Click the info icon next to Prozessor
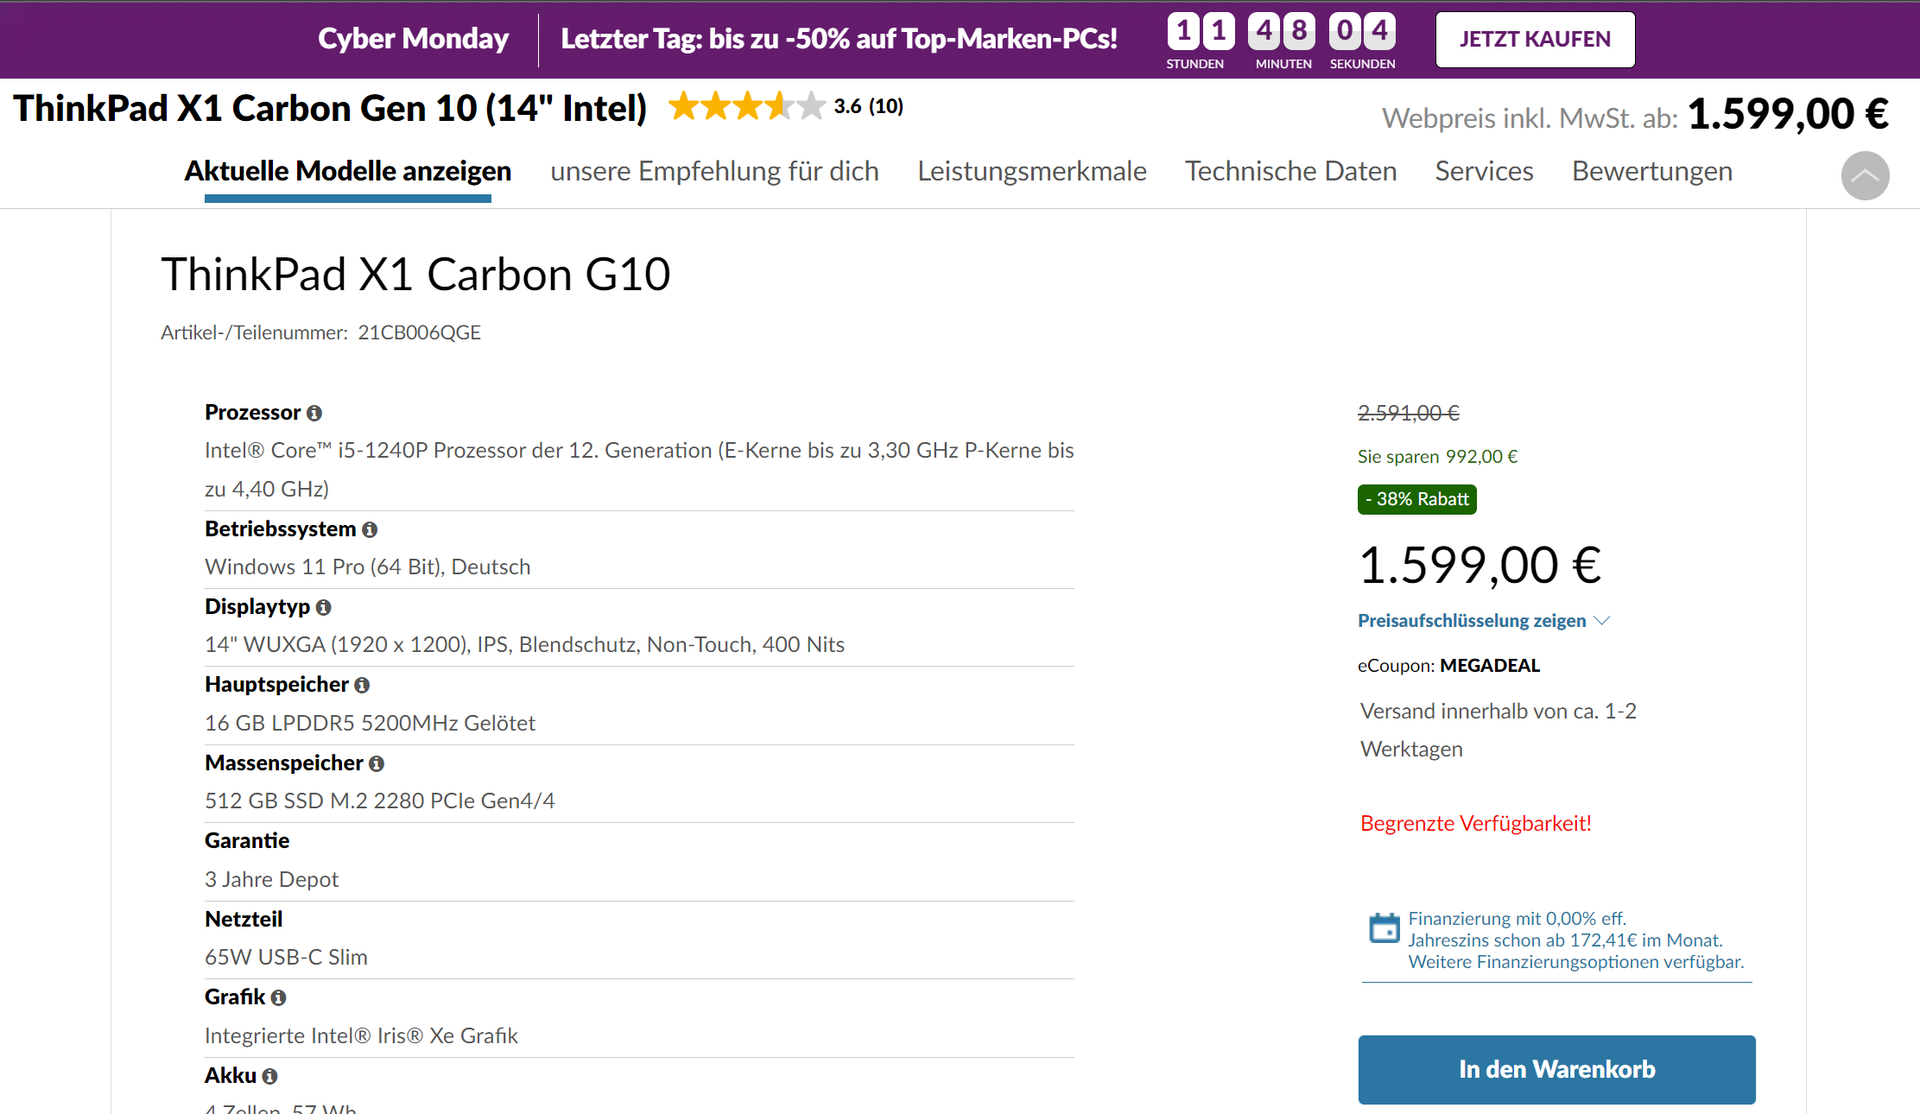The width and height of the screenshot is (1920, 1114). [x=314, y=413]
